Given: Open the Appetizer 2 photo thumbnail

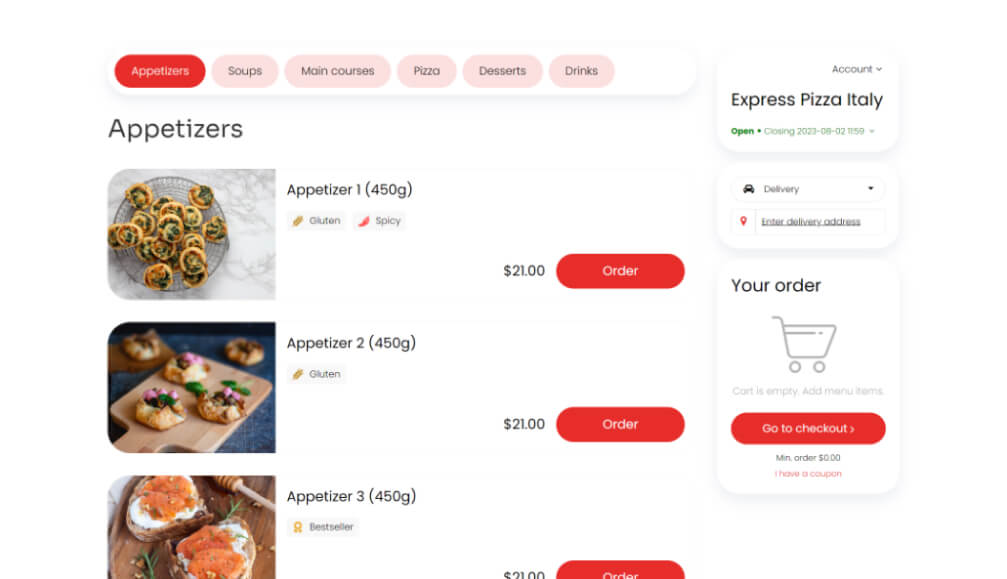Looking at the screenshot, I should (191, 387).
